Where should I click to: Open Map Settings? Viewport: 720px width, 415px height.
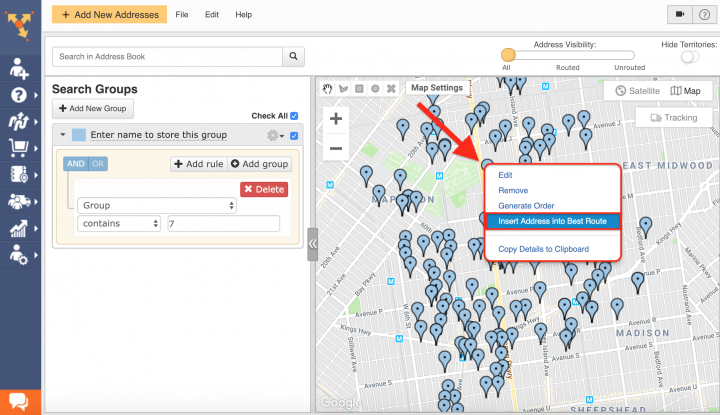pos(437,88)
